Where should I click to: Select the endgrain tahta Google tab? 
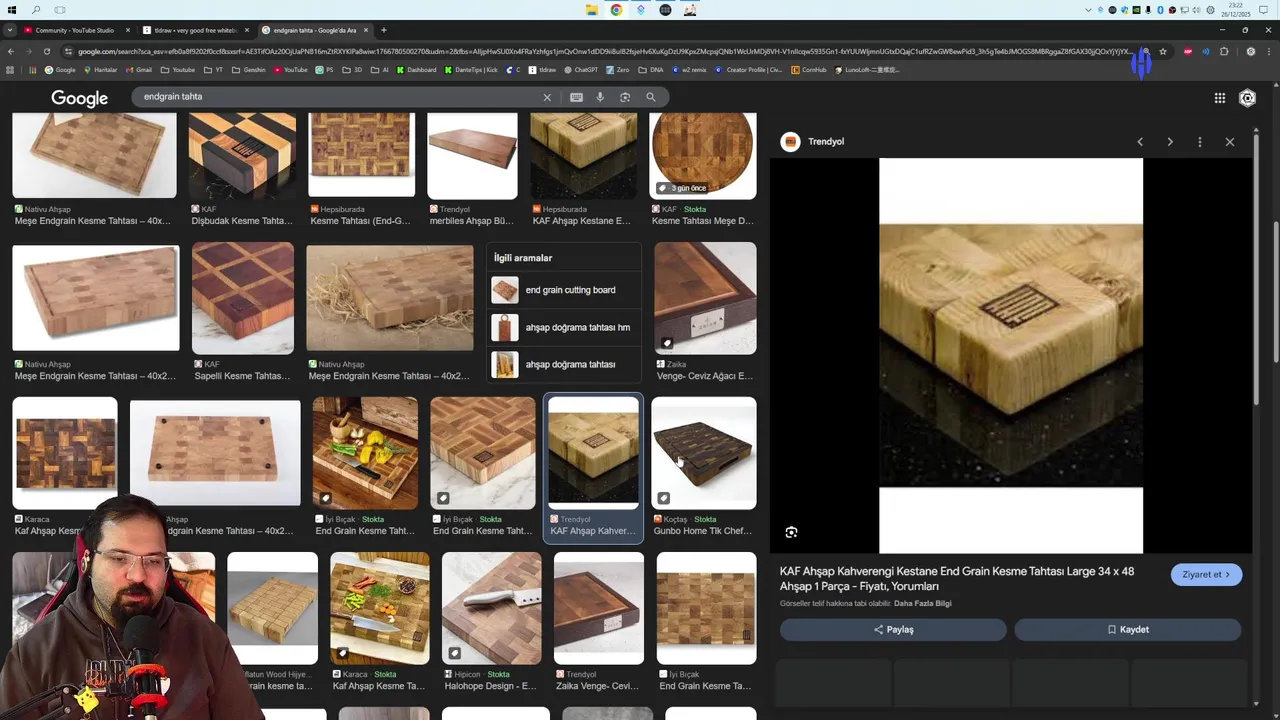coord(313,30)
